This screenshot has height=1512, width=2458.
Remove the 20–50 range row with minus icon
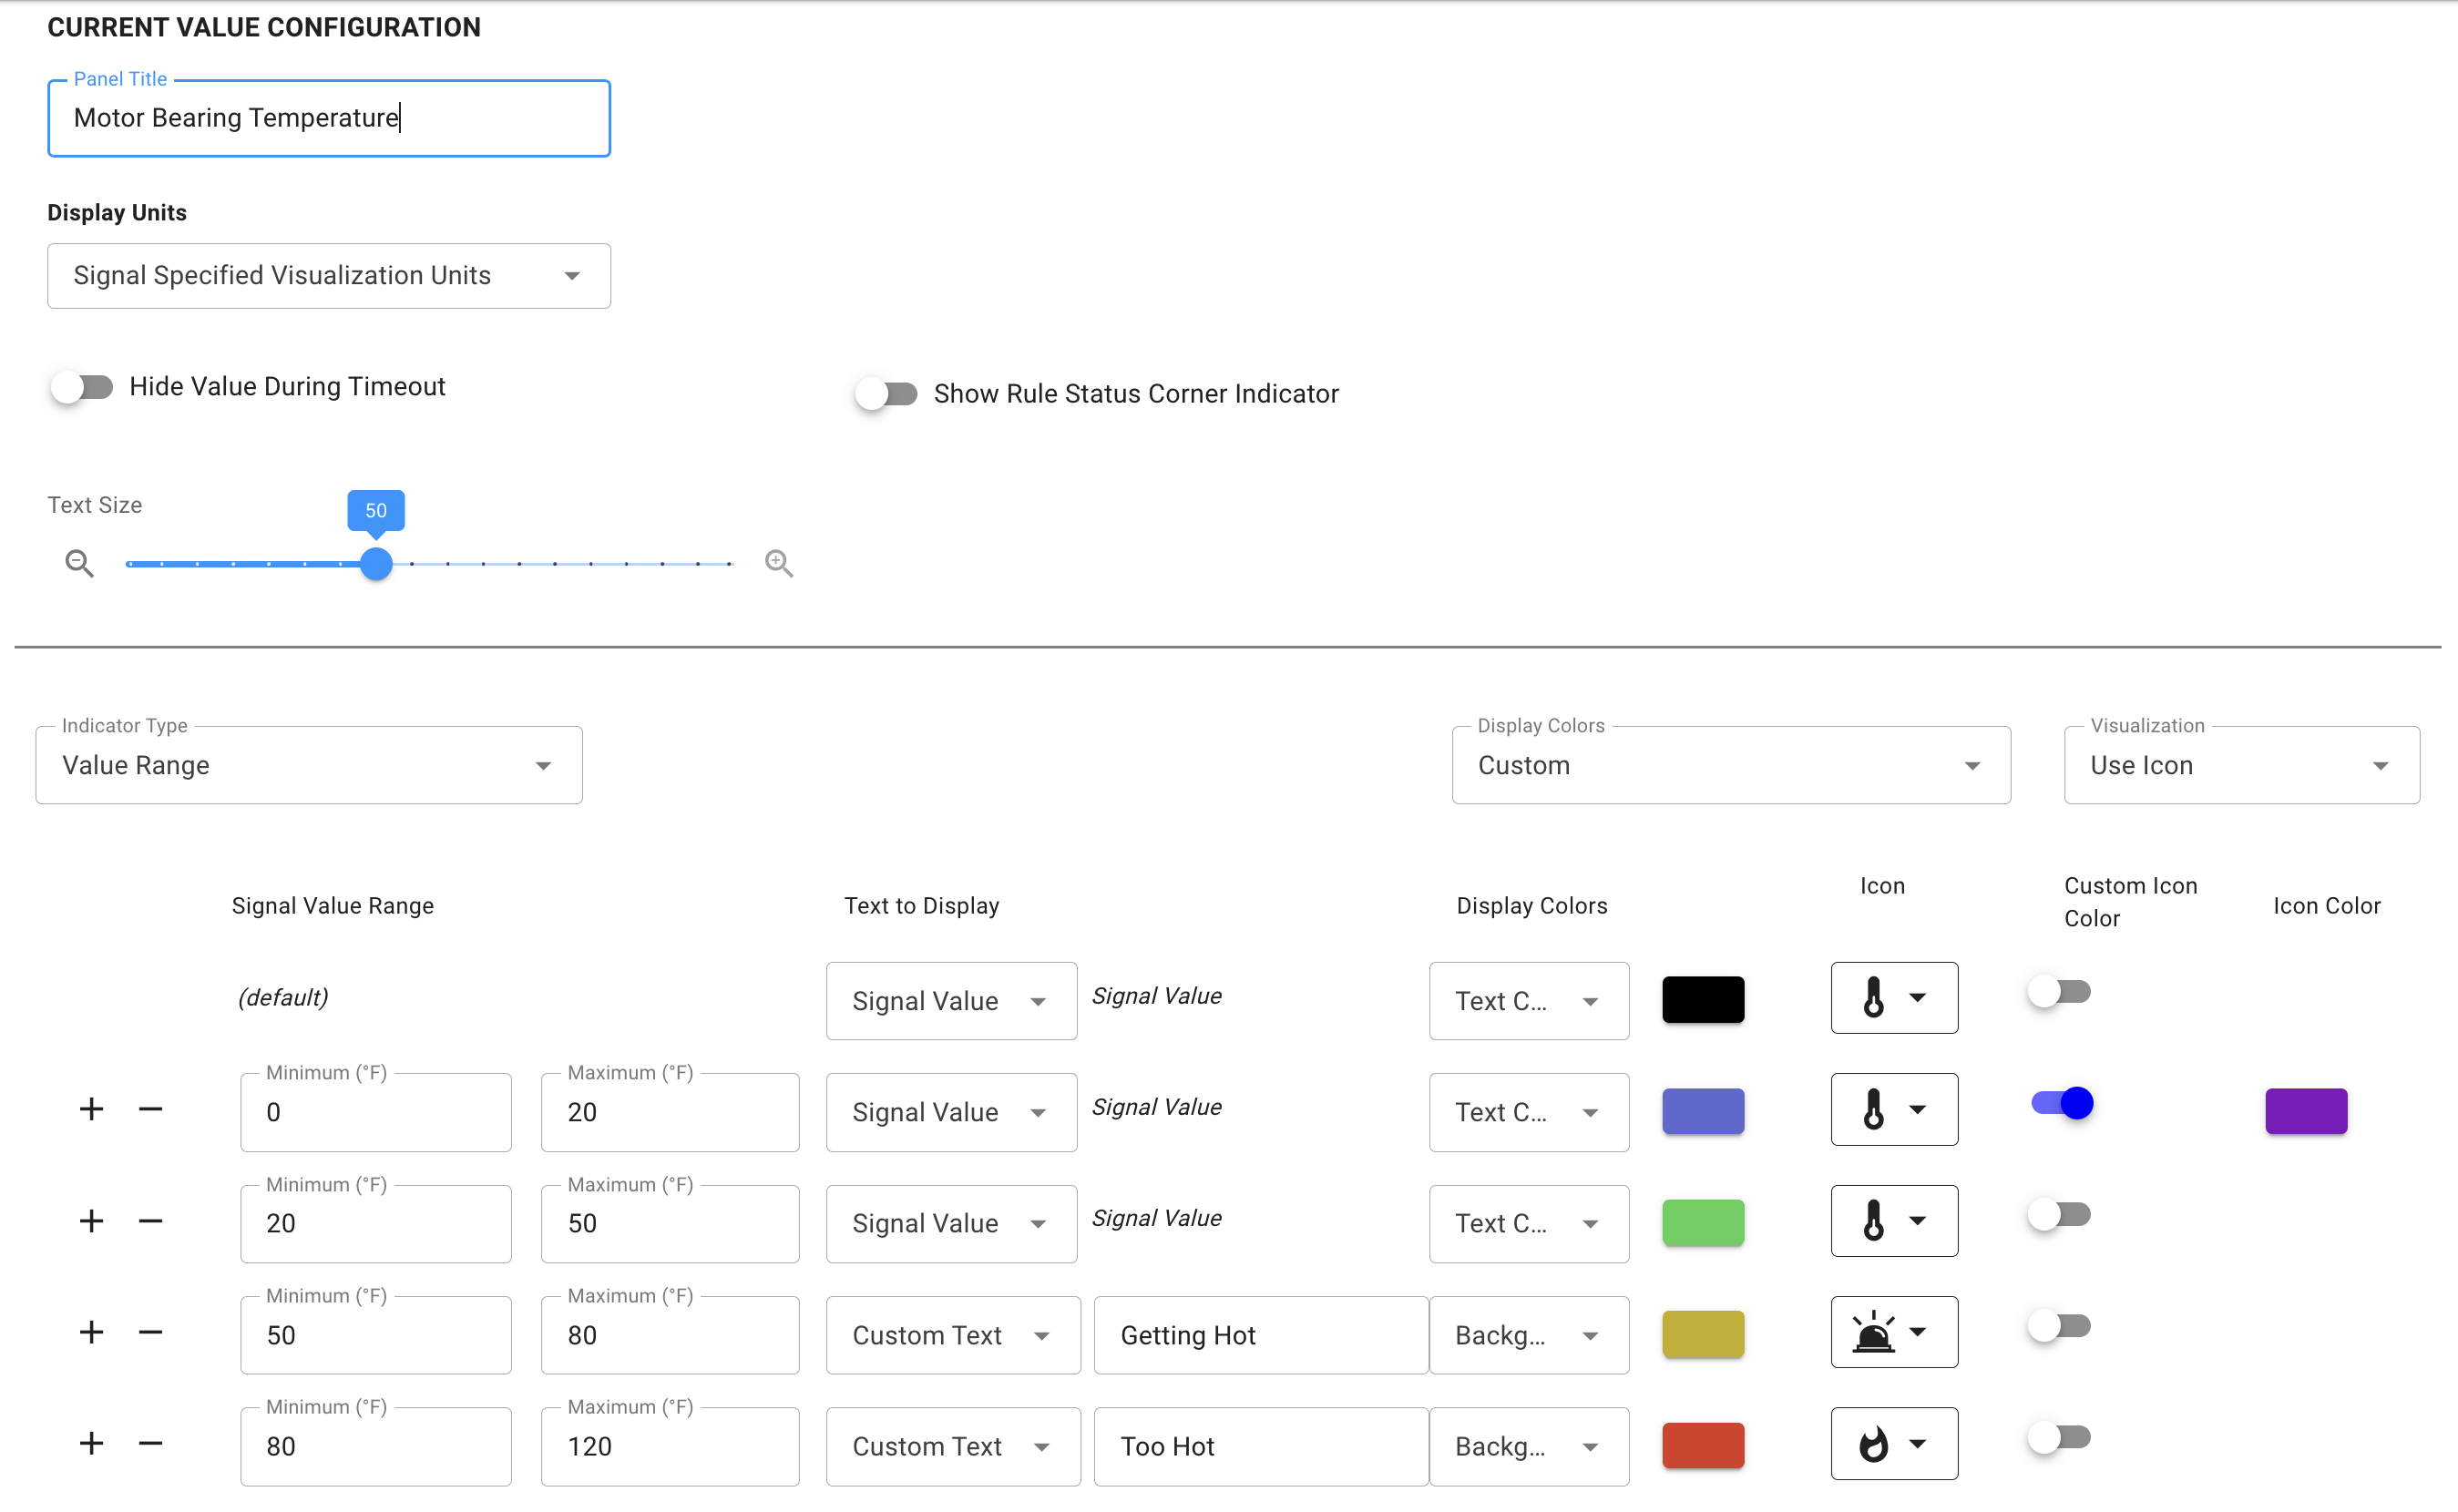pos(150,1221)
